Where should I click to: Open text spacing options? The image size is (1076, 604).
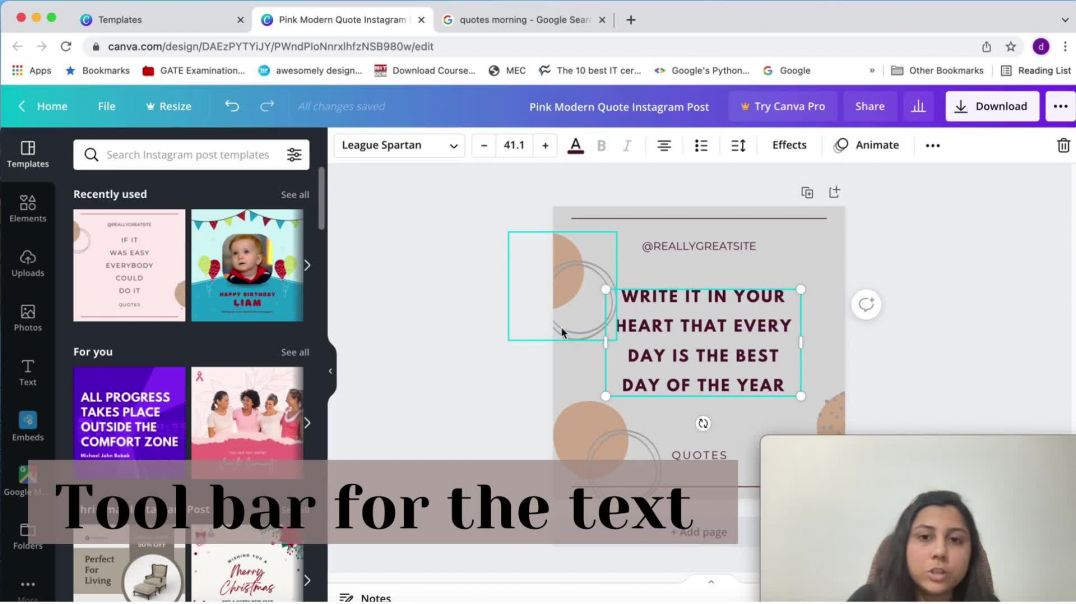pos(738,146)
